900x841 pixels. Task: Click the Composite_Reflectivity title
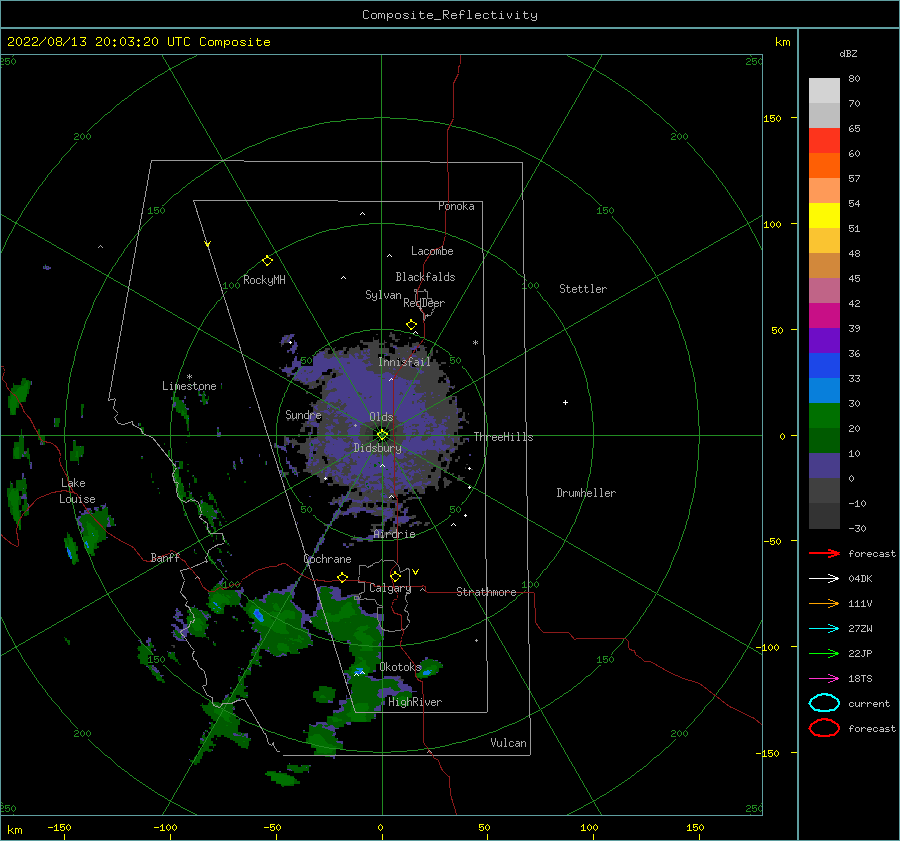450,15
